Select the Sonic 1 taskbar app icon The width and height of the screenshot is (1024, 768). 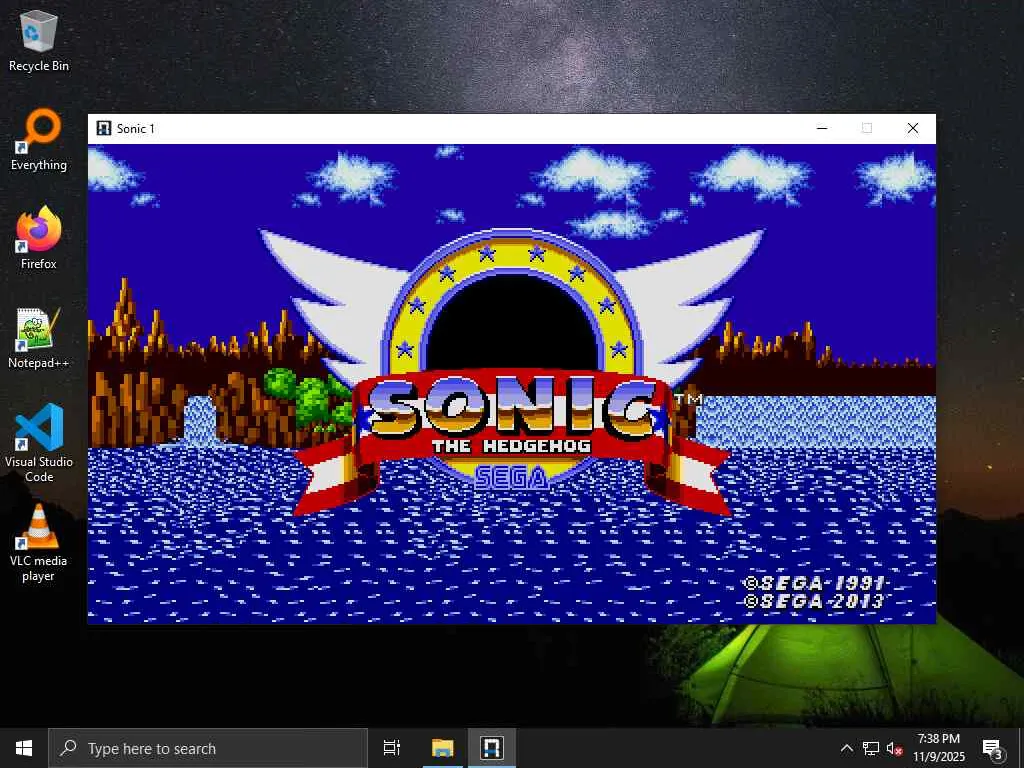click(492, 748)
